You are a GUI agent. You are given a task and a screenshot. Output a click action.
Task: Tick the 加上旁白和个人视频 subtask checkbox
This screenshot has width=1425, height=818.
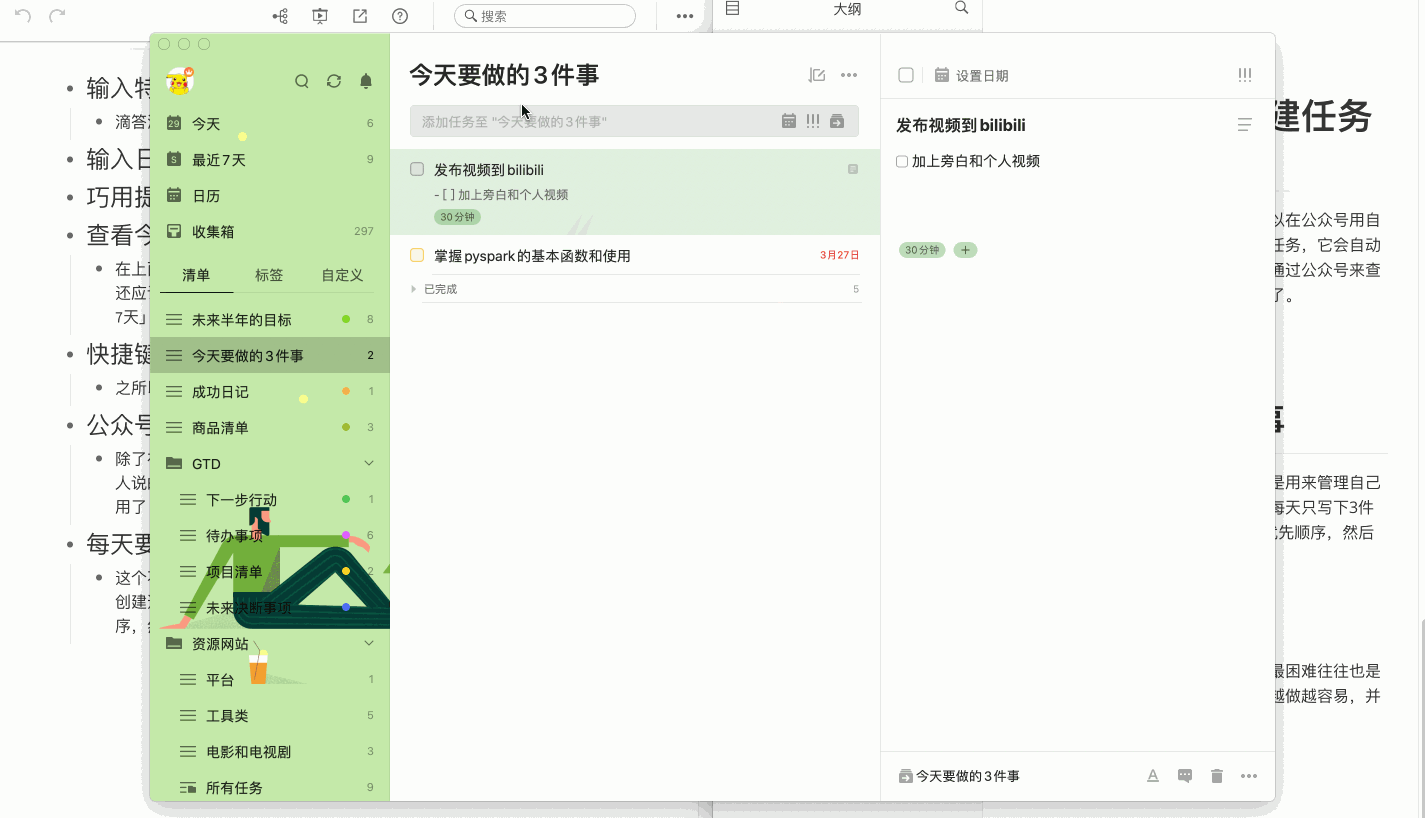pos(902,161)
